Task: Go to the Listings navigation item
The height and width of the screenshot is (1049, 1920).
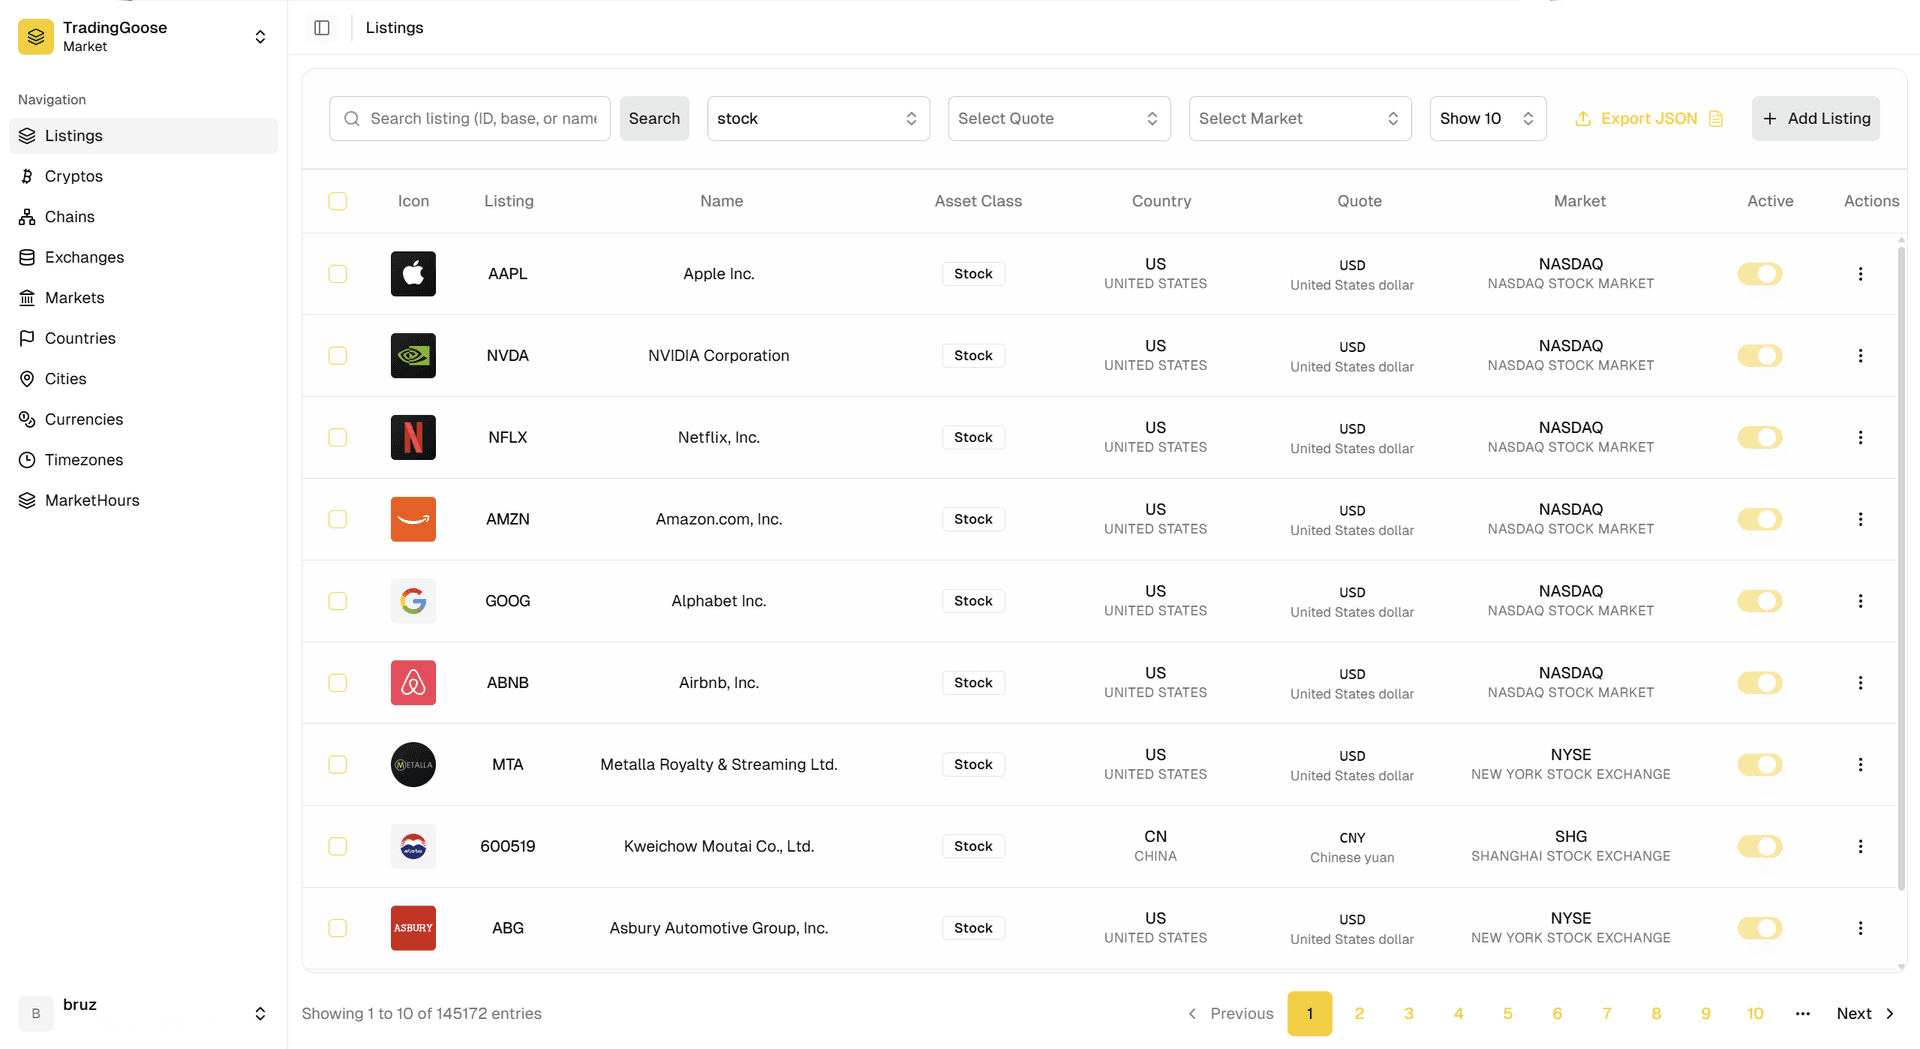Action: pyautogui.click(x=144, y=136)
